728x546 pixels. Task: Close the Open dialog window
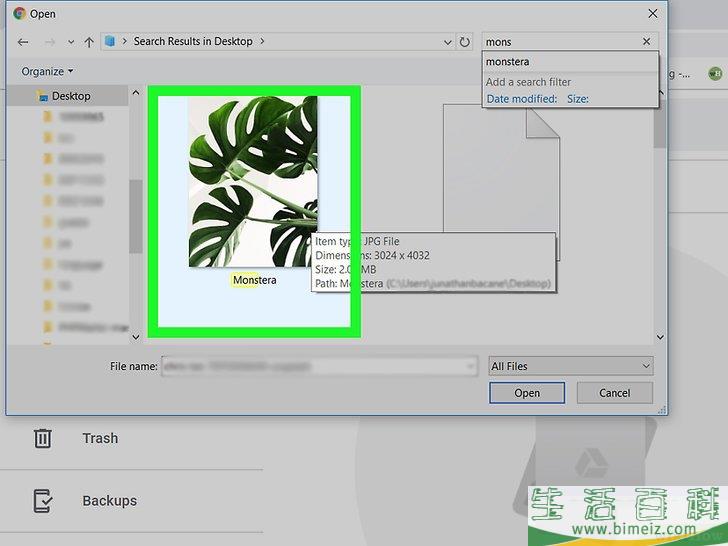click(652, 14)
